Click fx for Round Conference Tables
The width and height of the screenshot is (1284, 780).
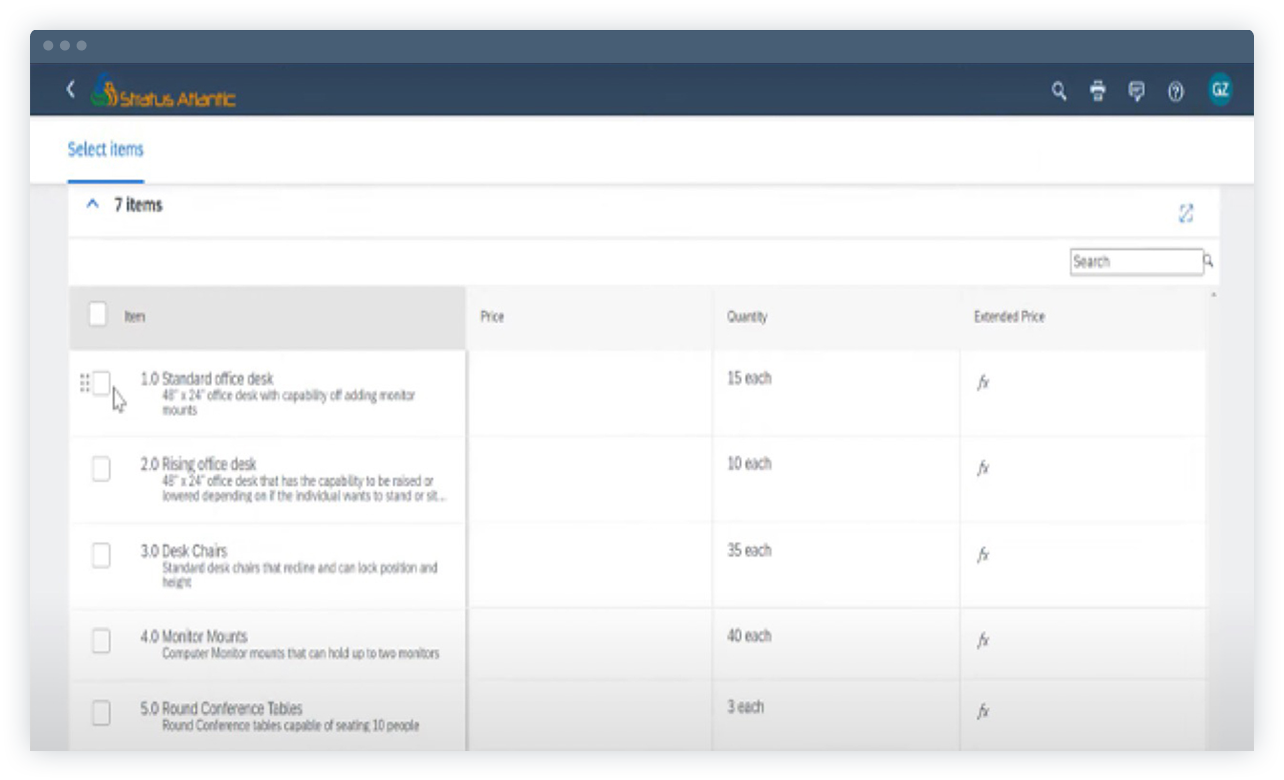point(983,711)
